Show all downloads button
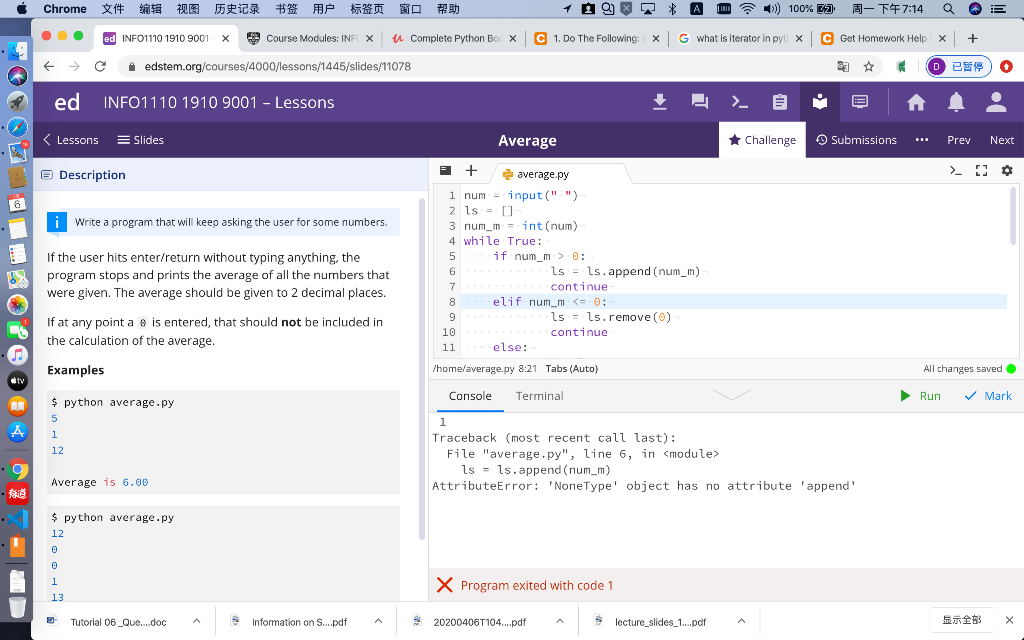Screen dimensions: 1024x640 961,620
